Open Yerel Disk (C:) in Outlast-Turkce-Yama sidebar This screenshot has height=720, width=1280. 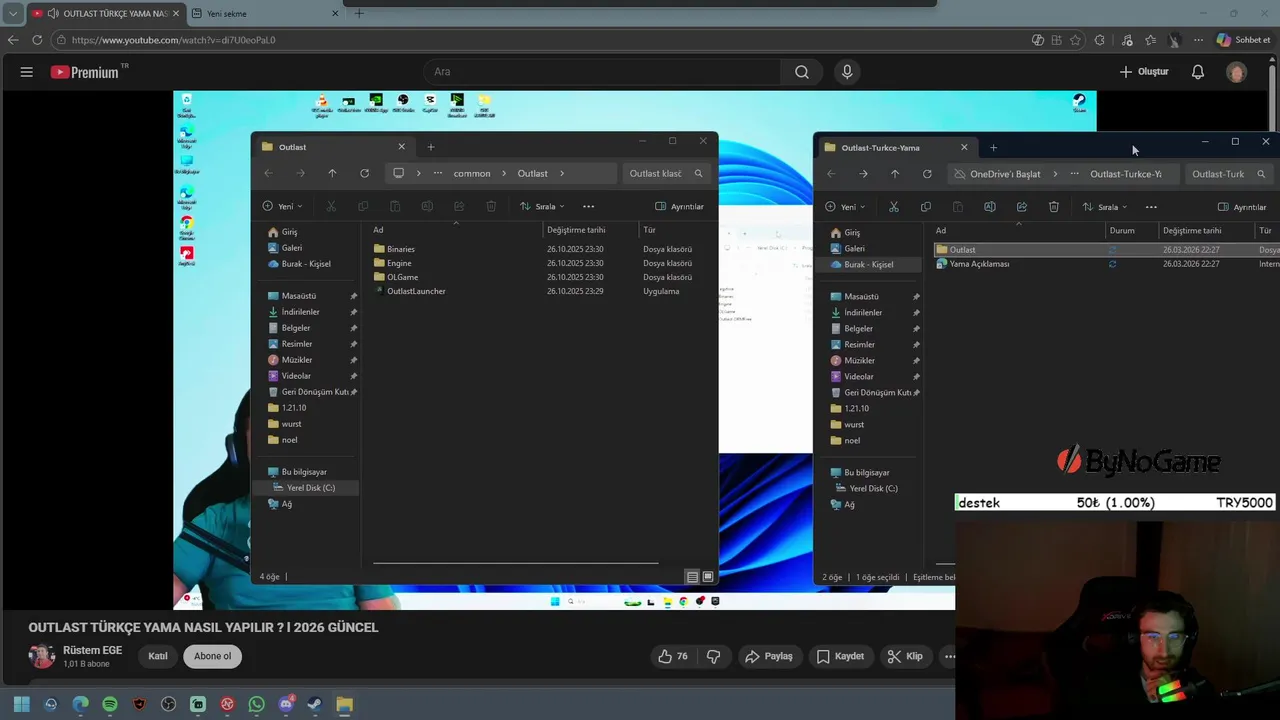pos(873,489)
